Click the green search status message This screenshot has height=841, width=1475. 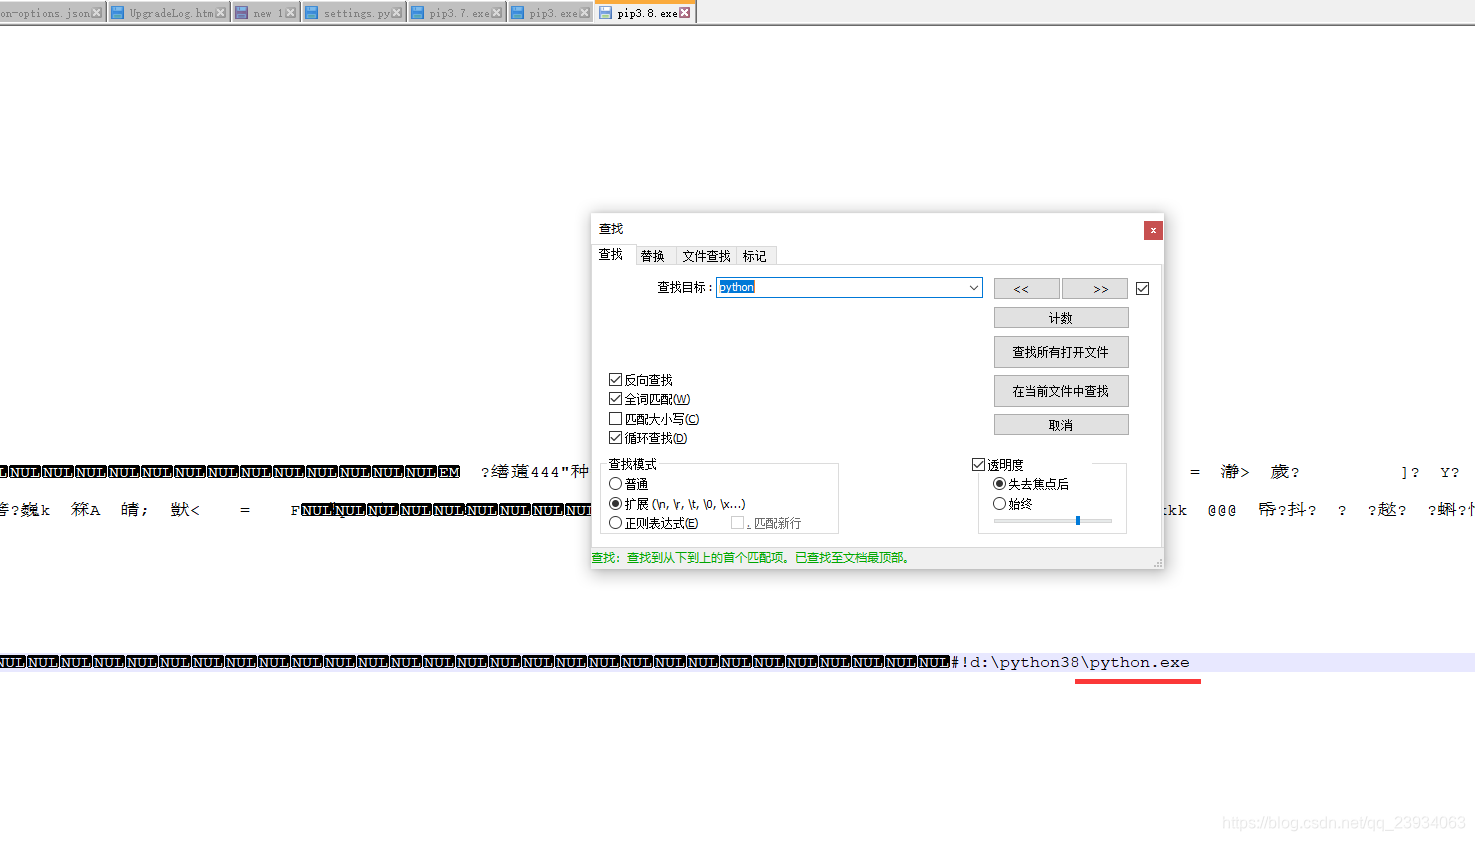tap(752, 558)
